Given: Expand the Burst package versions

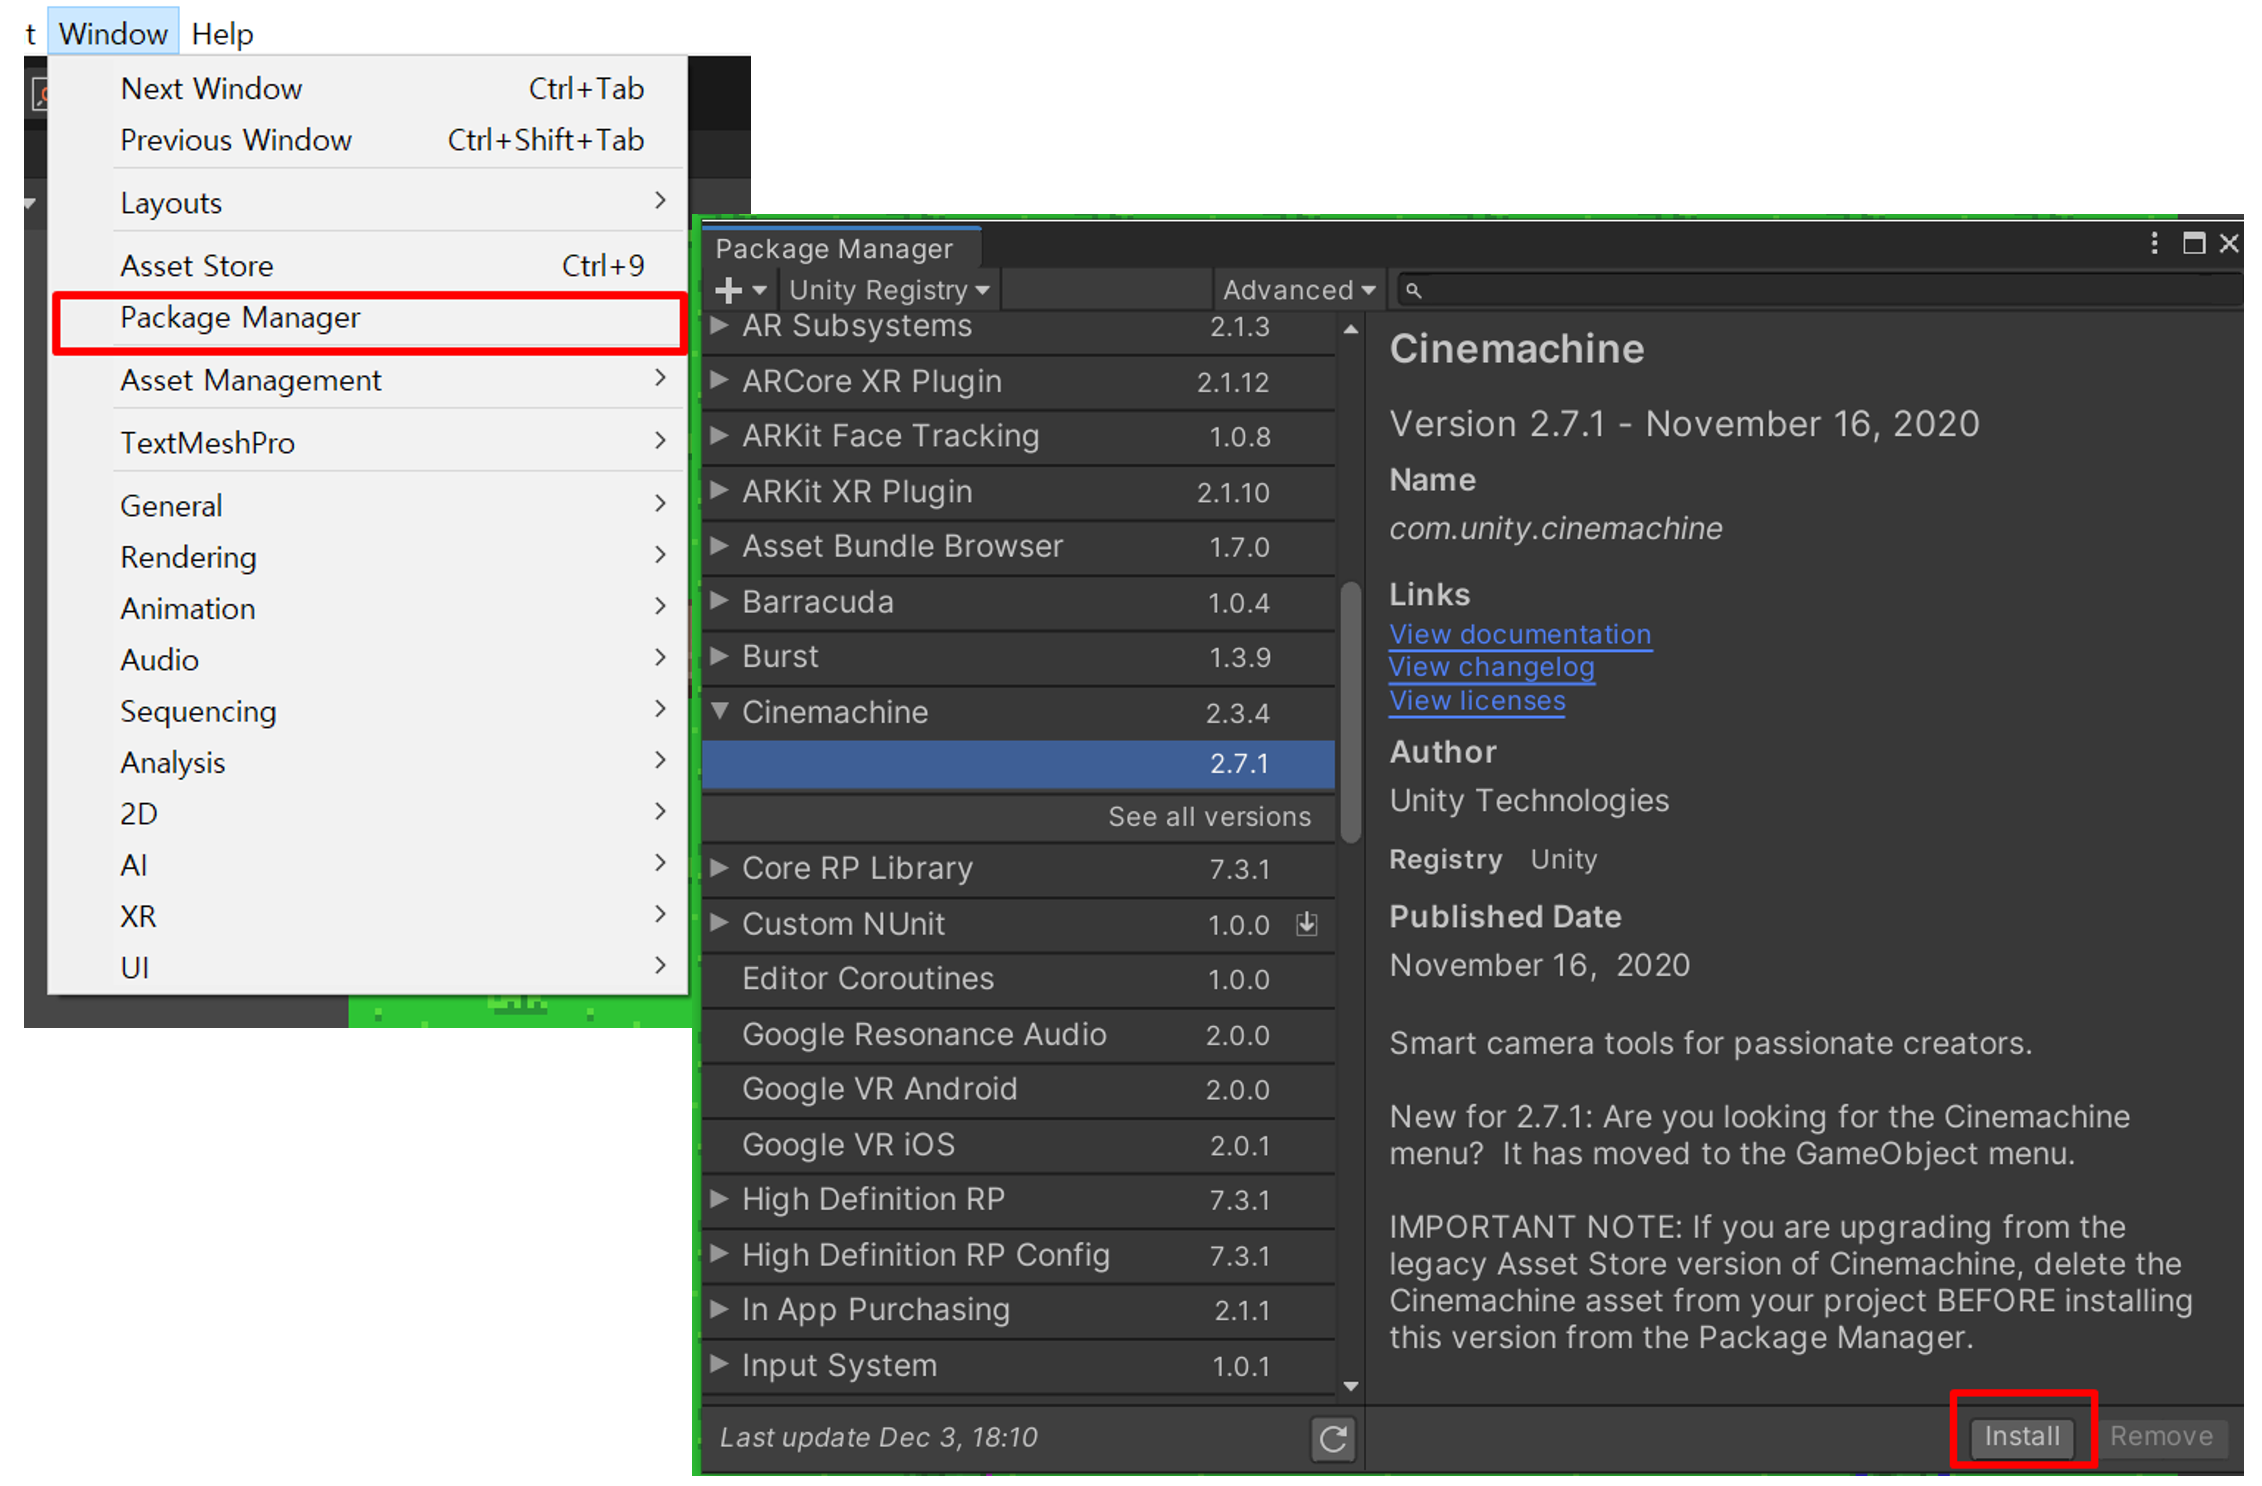Looking at the screenshot, I should click(719, 656).
